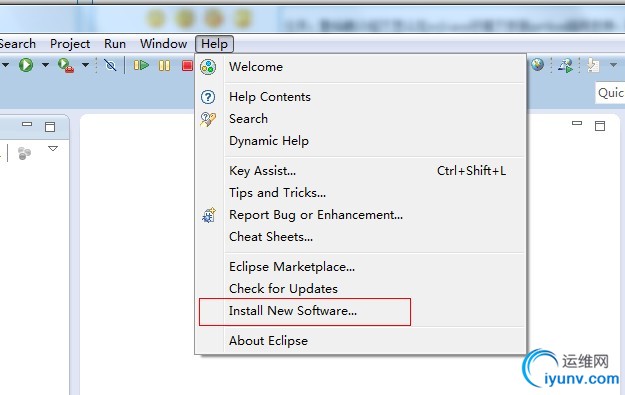Screen dimensions: 625x395
Task: Open dropdown arrow left of green Run icon
Action: click(6, 65)
